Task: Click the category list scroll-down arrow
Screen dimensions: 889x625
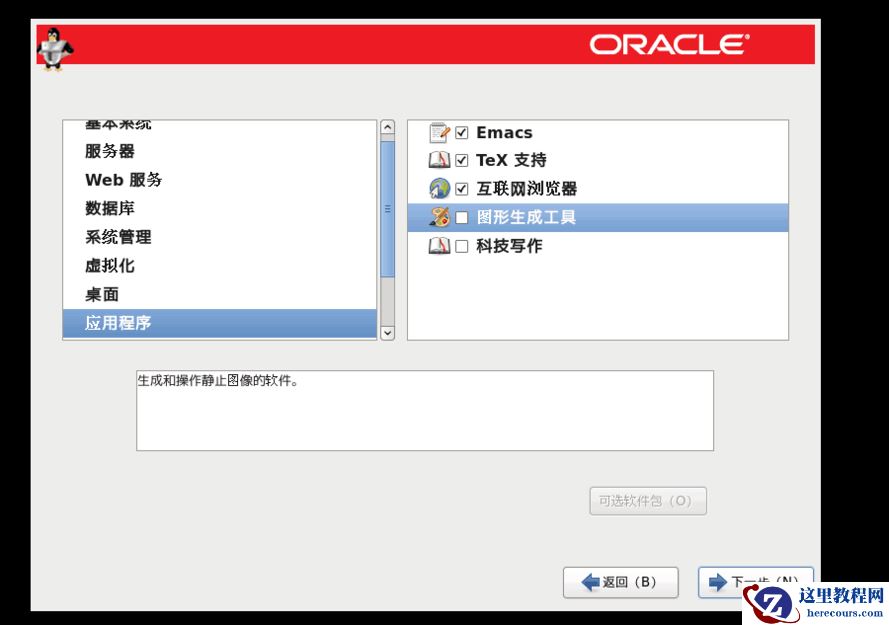Action: (x=387, y=333)
